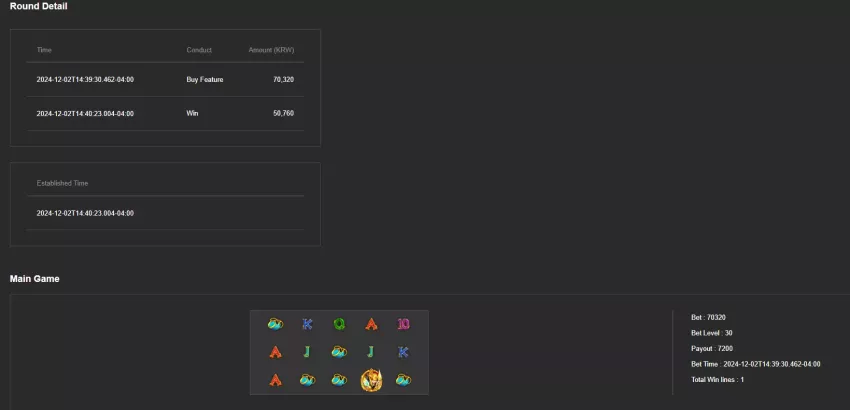Click the Payout : 7200 text

(x=712, y=349)
